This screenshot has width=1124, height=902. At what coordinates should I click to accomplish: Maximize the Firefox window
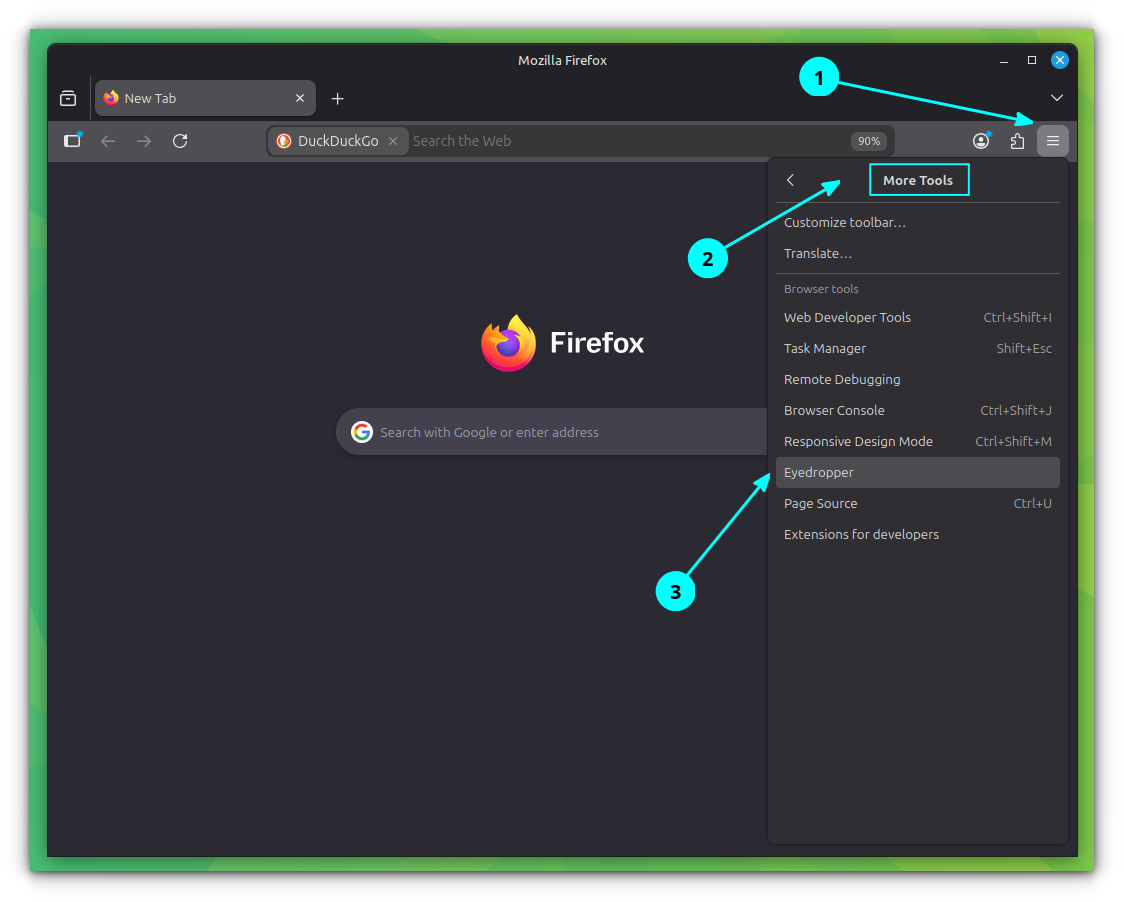[1032, 60]
